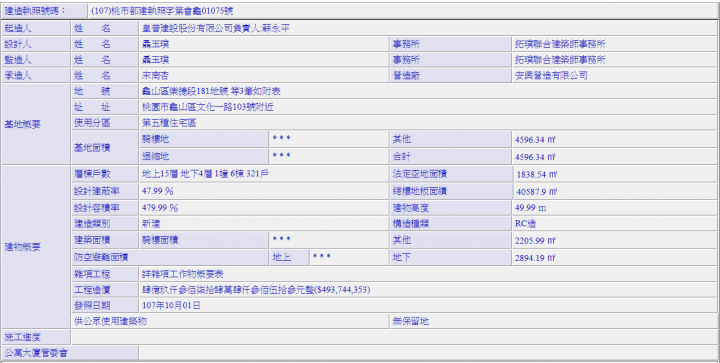
Task: Select company '安興營造有限公司'
Action: [551, 75]
